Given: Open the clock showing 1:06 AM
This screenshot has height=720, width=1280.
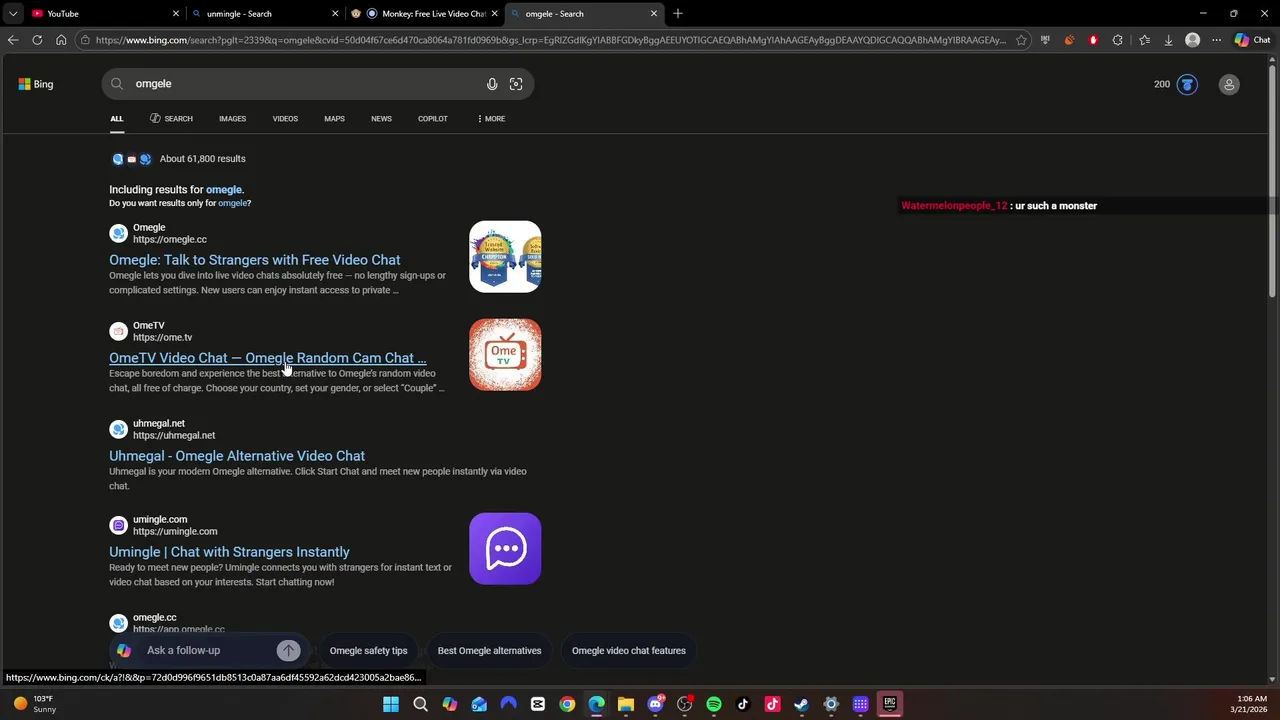Looking at the screenshot, I should [1252, 704].
